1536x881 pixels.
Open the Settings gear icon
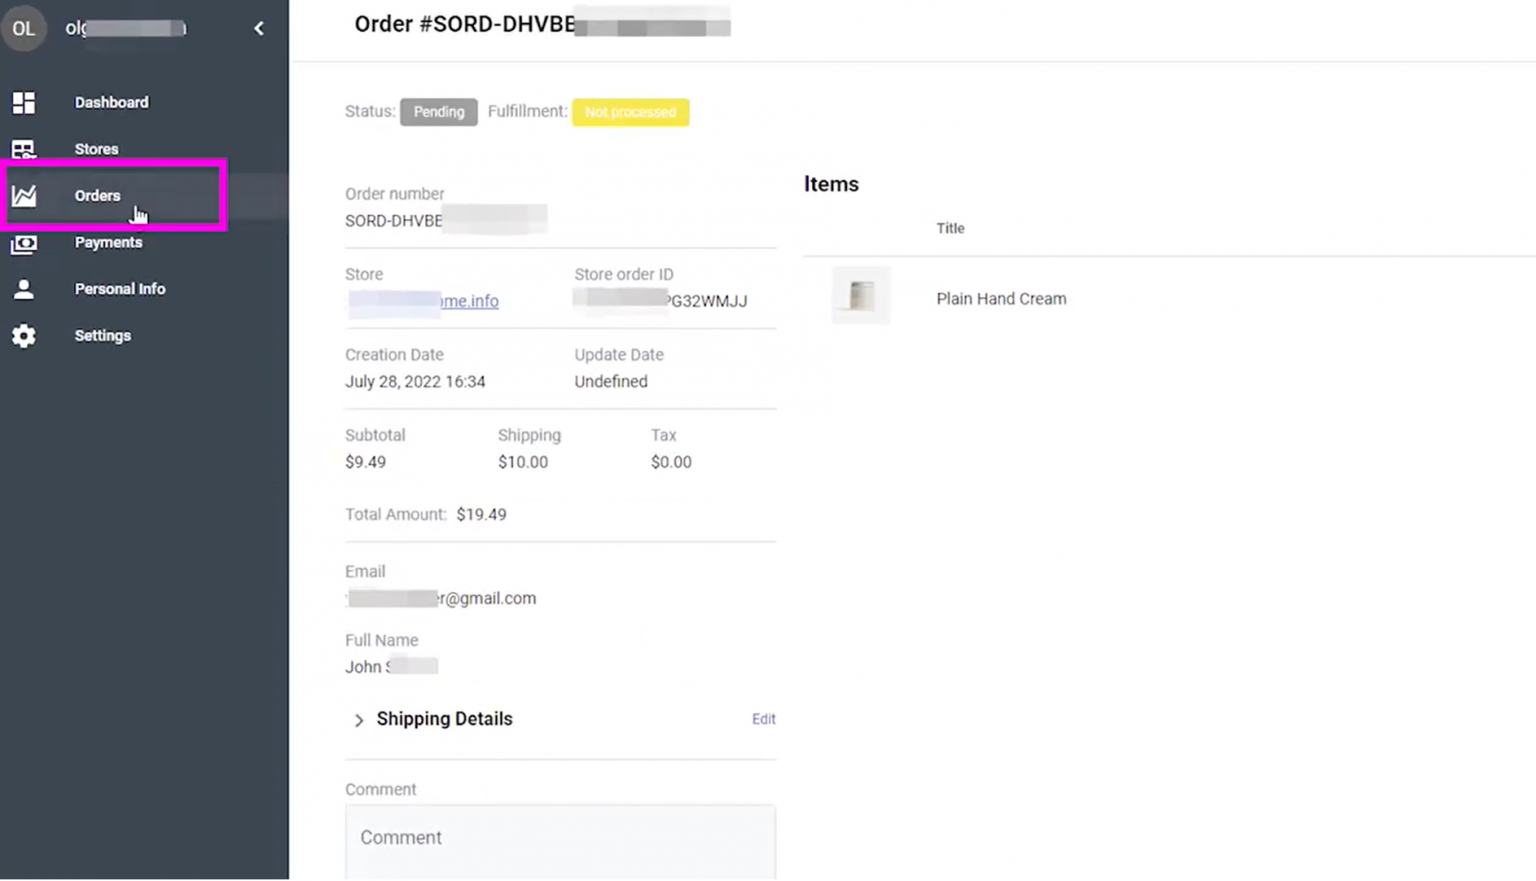(x=23, y=335)
